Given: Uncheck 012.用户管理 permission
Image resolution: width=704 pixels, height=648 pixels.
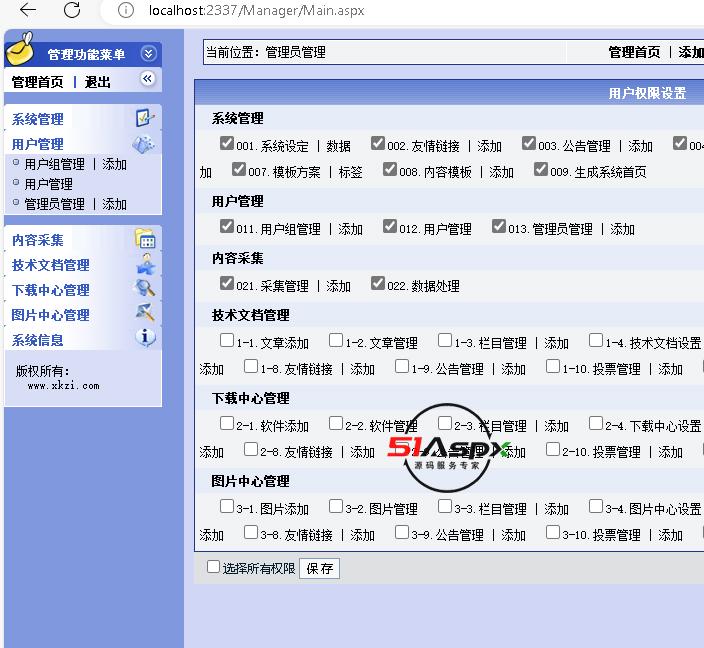Looking at the screenshot, I should coord(390,226).
